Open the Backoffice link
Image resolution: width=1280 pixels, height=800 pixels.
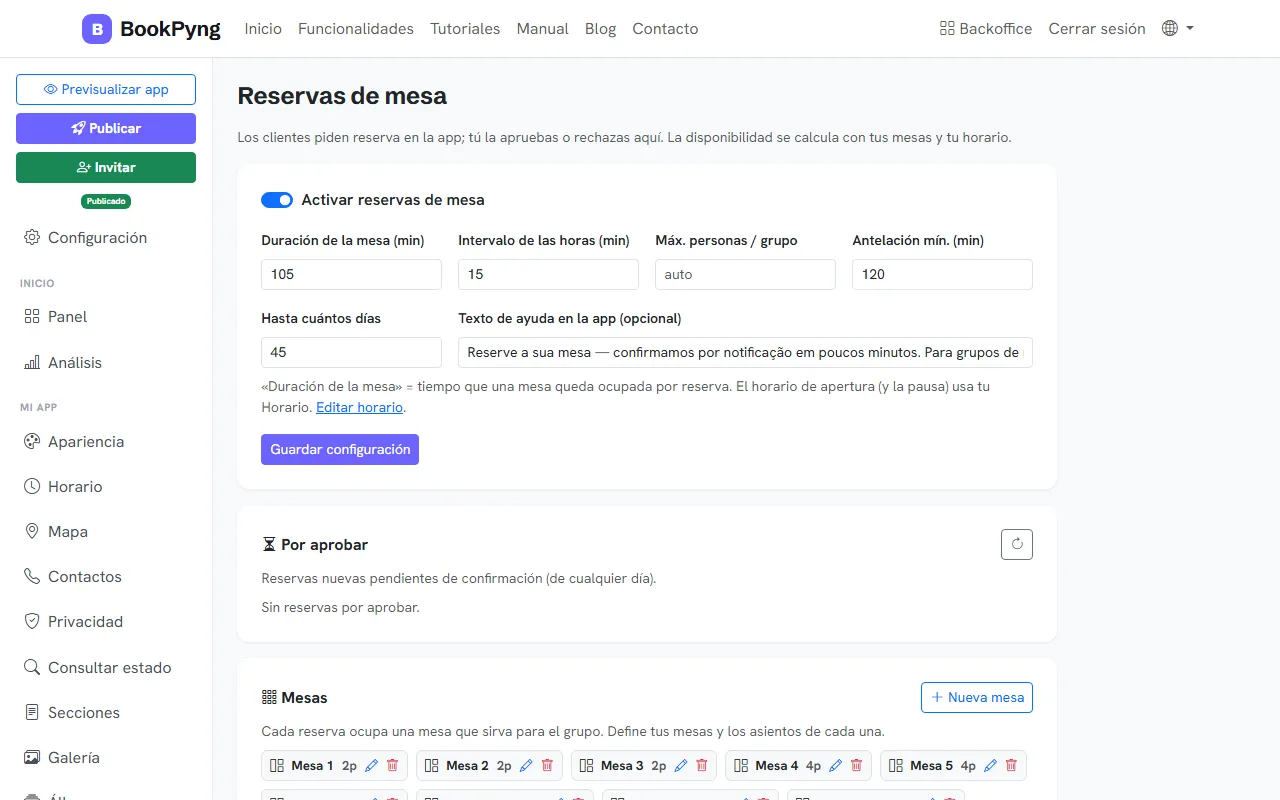click(x=986, y=29)
